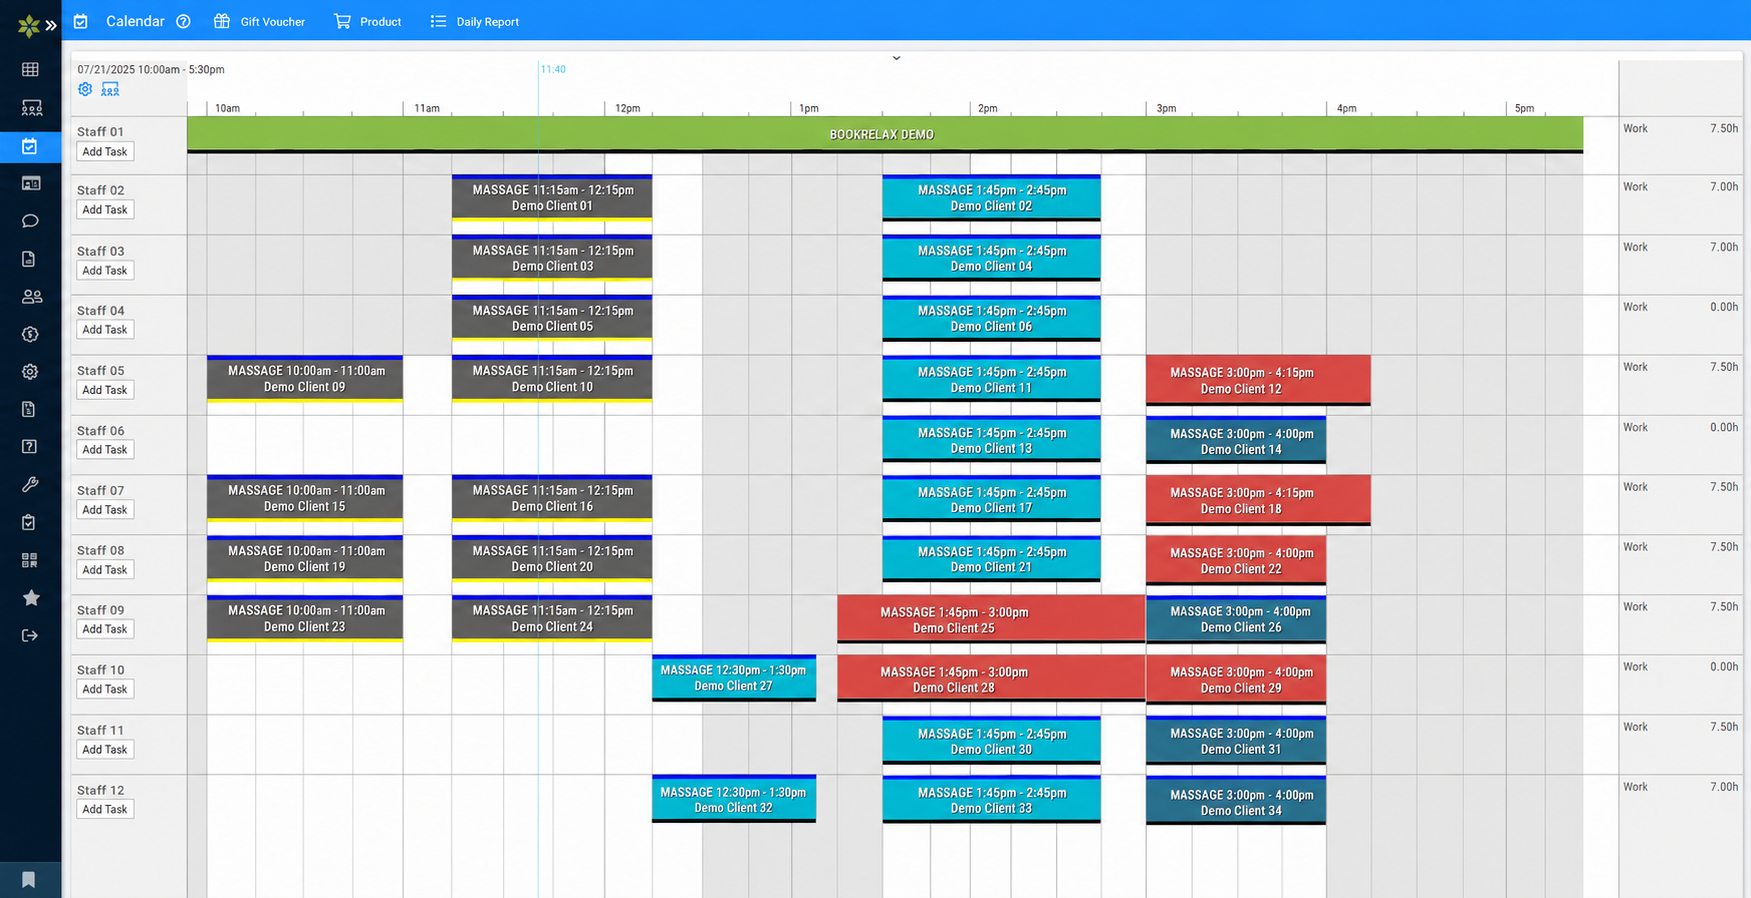Click Add Task under Staff 09
The width and height of the screenshot is (1751, 898).
click(105, 629)
